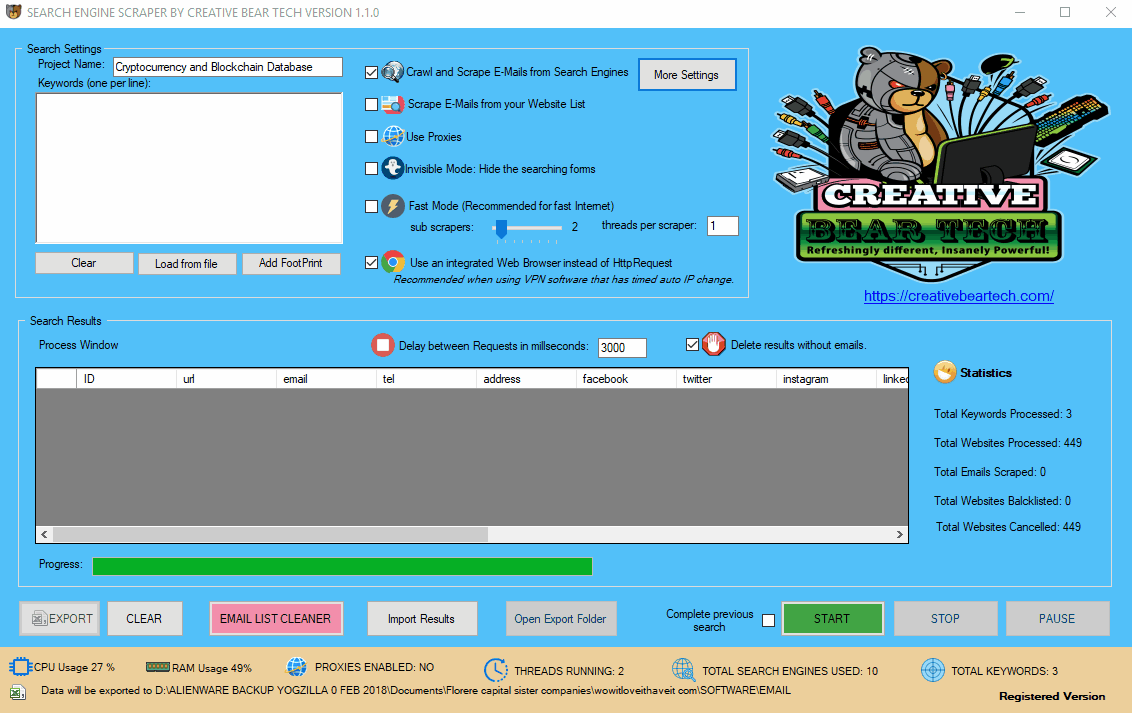Image resolution: width=1132 pixels, height=713 pixels.
Task: Click the red hand delete-results icon
Action: (x=713, y=344)
